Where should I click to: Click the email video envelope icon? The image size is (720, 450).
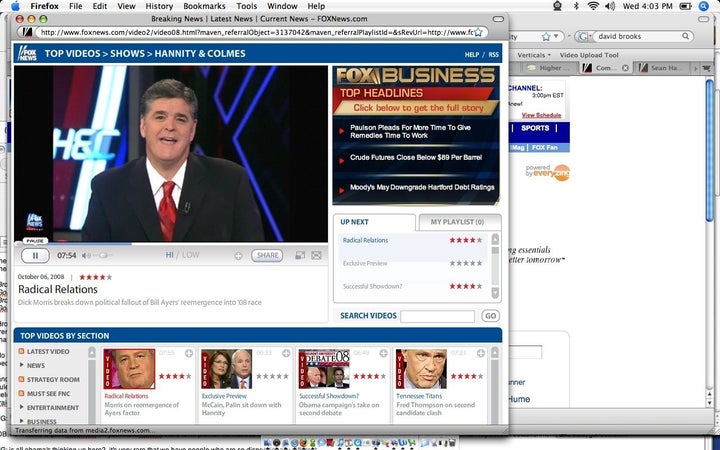(x=316, y=255)
